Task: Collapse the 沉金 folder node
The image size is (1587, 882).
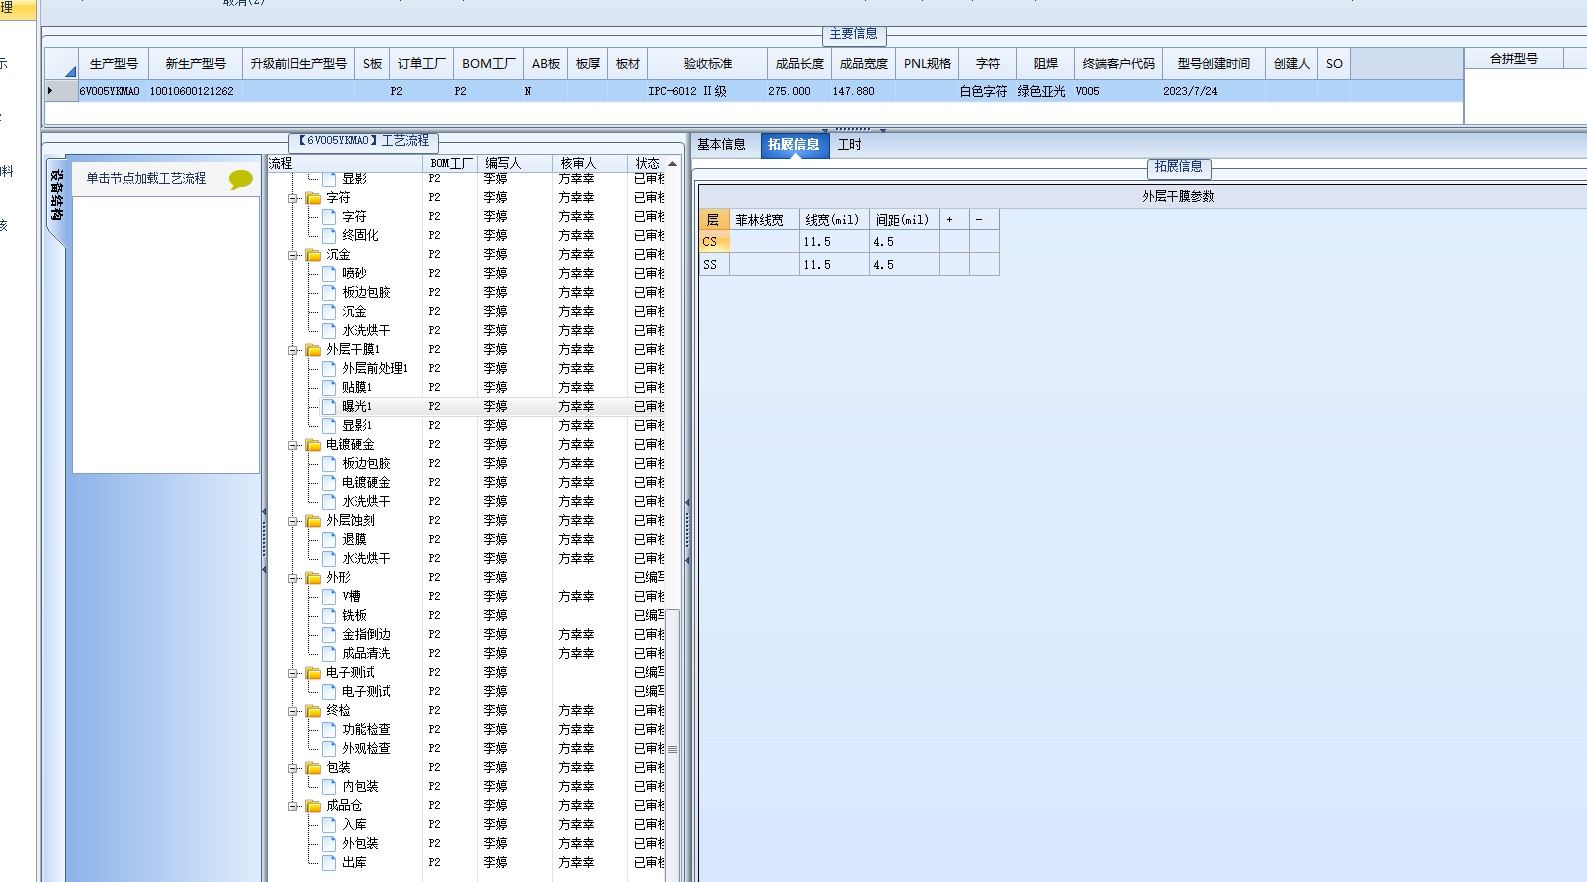Action: tap(294, 255)
